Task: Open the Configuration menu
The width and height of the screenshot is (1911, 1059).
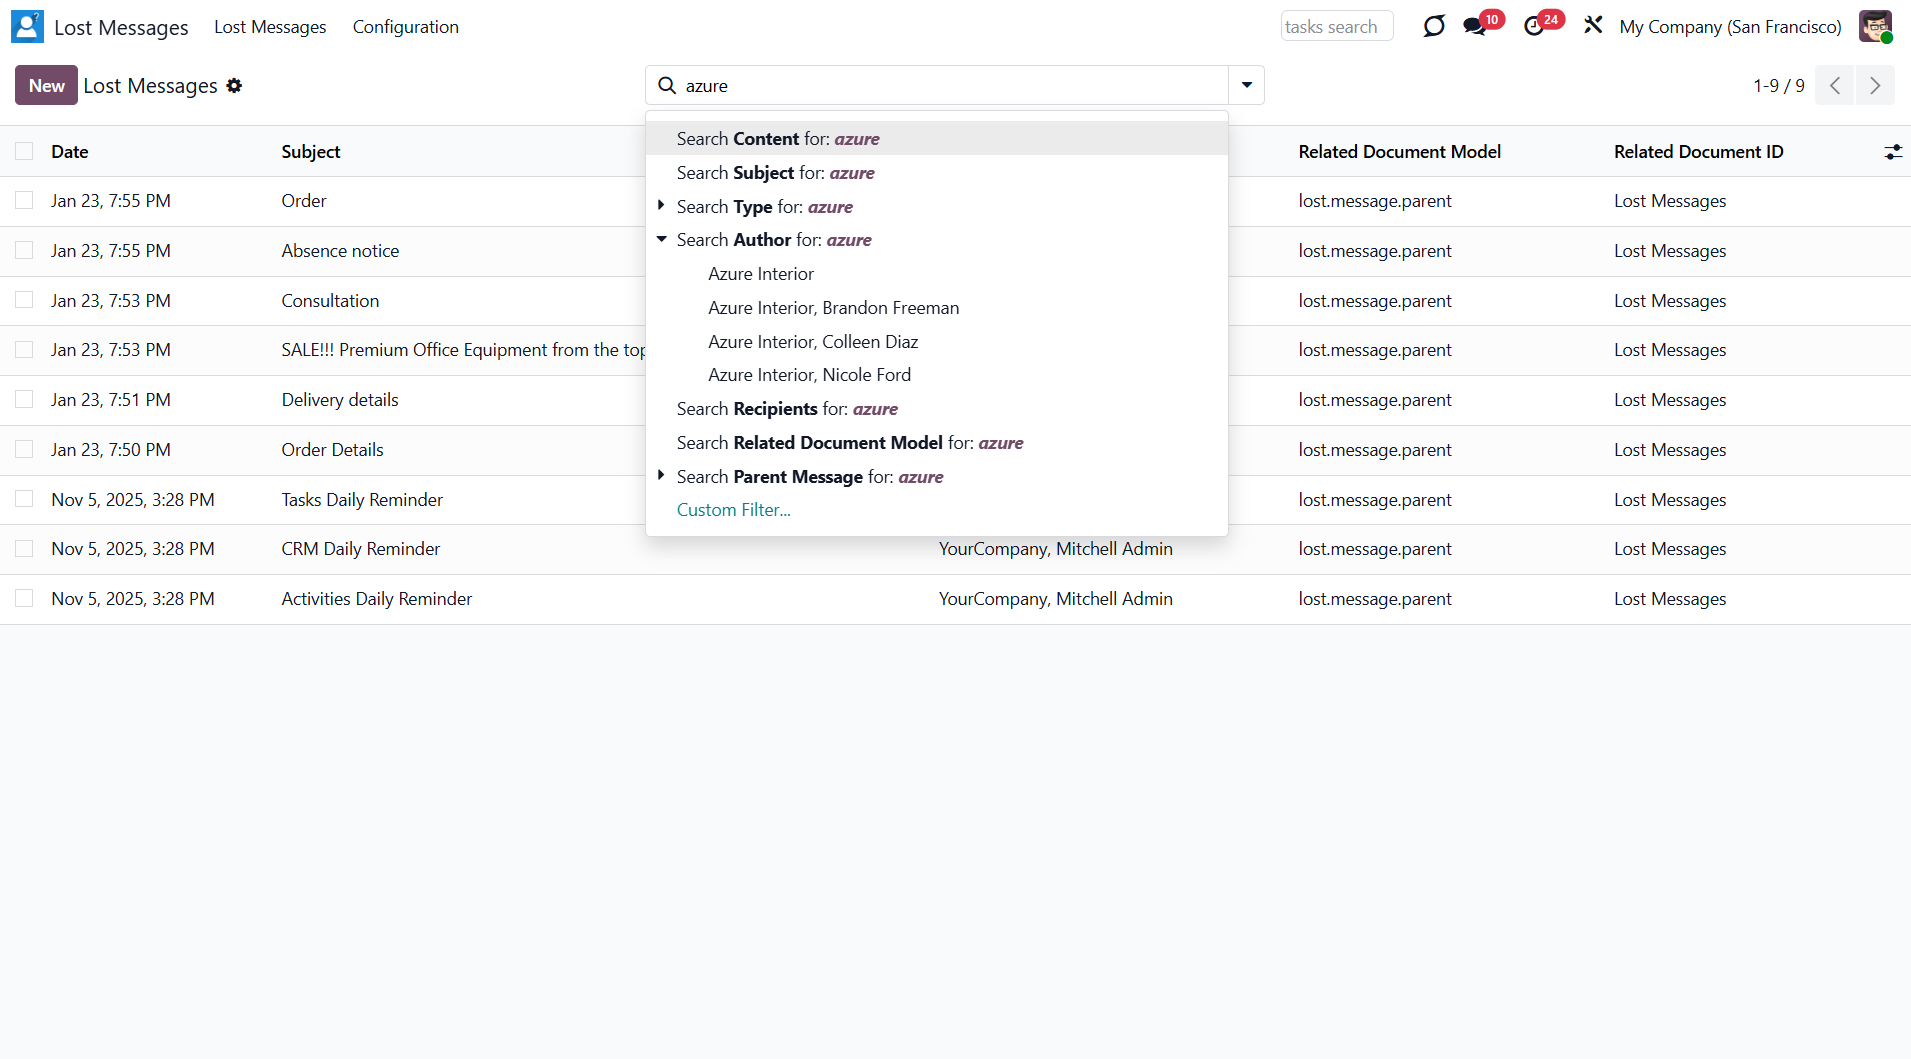Action: pos(405,27)
